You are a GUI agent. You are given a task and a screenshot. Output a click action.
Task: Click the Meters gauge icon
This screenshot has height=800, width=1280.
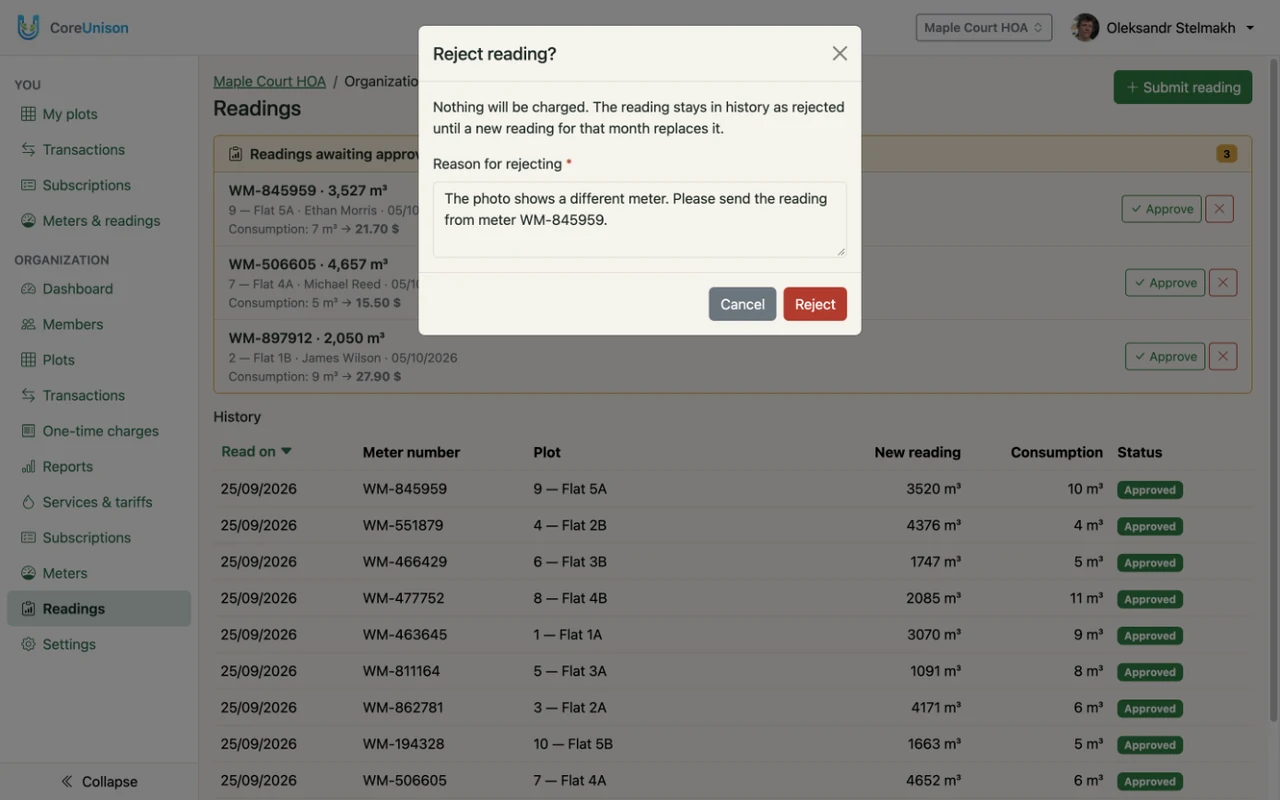point(28,573)
